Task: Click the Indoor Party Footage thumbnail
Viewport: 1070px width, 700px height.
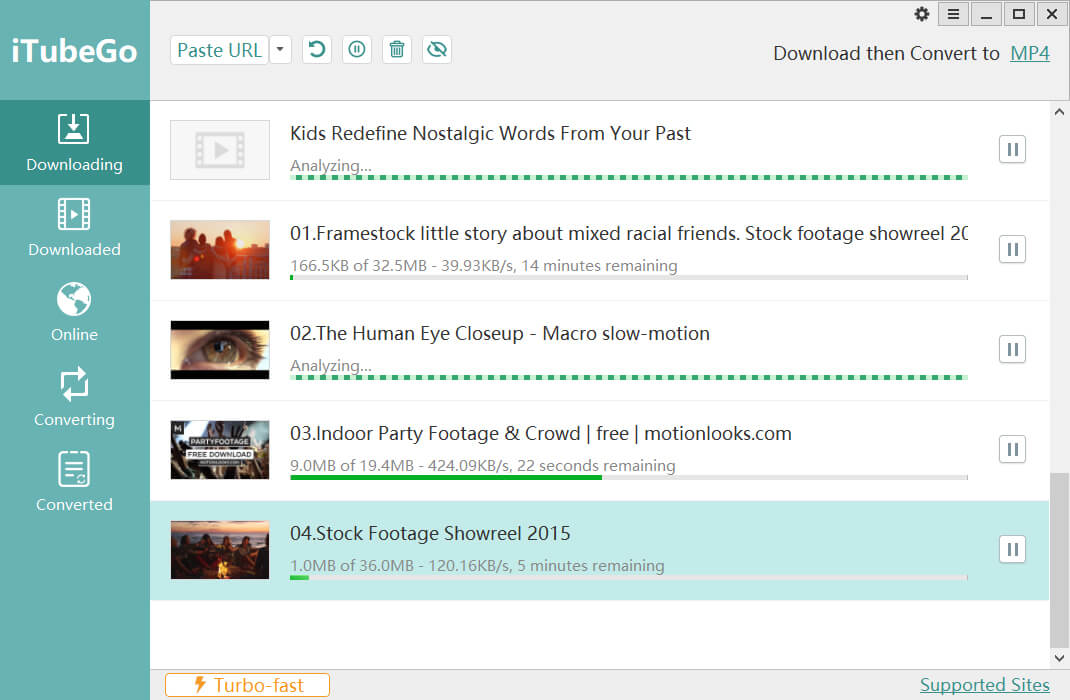Action: [220, 450]
